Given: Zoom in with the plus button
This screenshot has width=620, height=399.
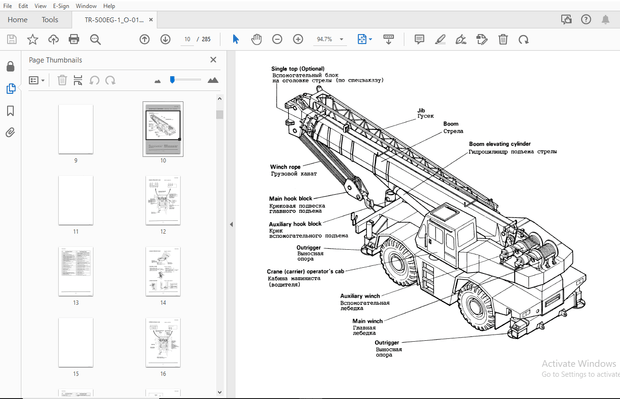Looking at the screenshot, I should 298,39.
